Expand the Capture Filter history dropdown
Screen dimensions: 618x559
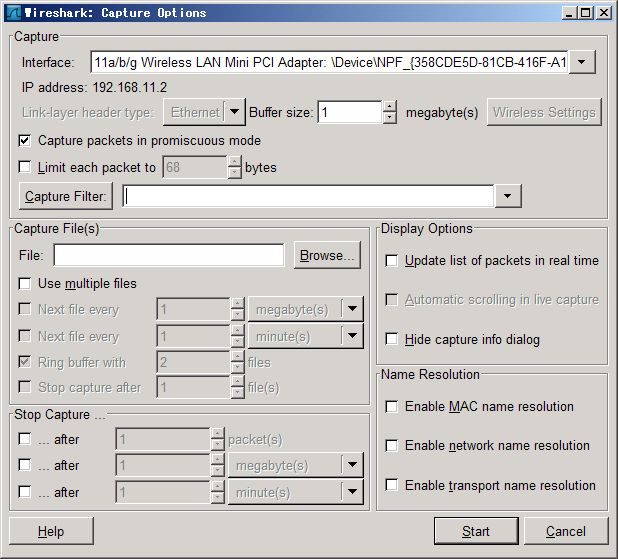point(508,196)
